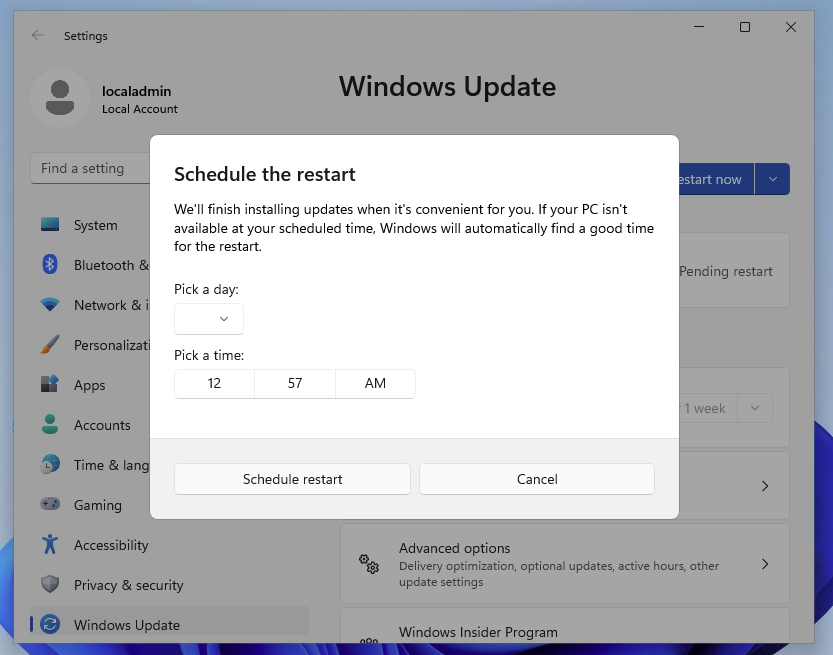Image resolution: width=833 pixels, height=655 pixels.
Task: Click the Advanced options gears icon
Action: click(x=369, y=564)
